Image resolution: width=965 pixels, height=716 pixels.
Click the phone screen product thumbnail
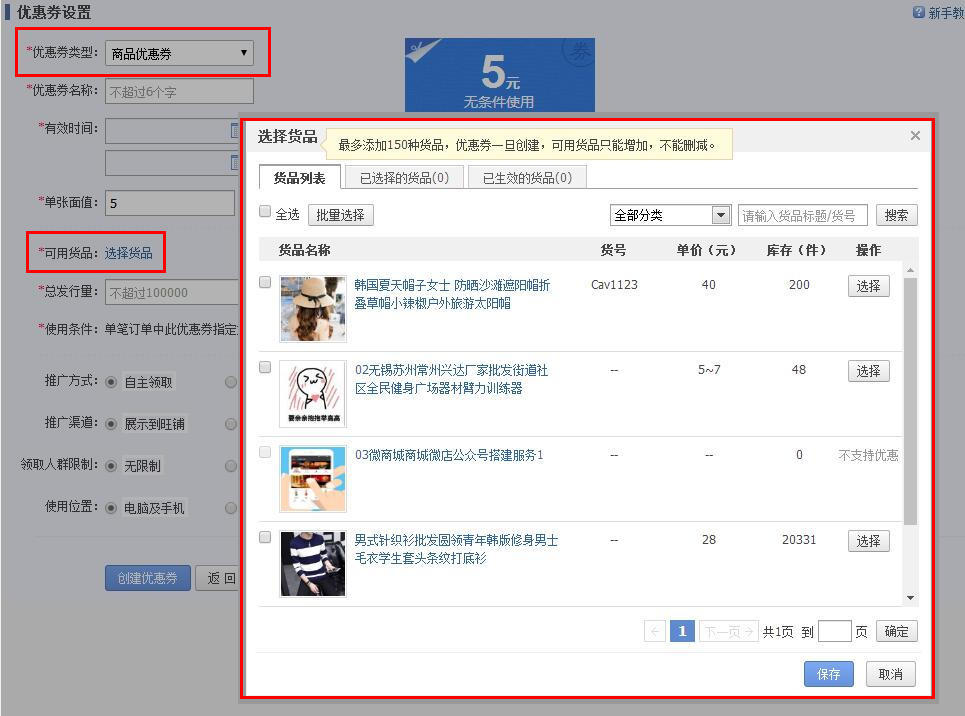tap(313, 478)
